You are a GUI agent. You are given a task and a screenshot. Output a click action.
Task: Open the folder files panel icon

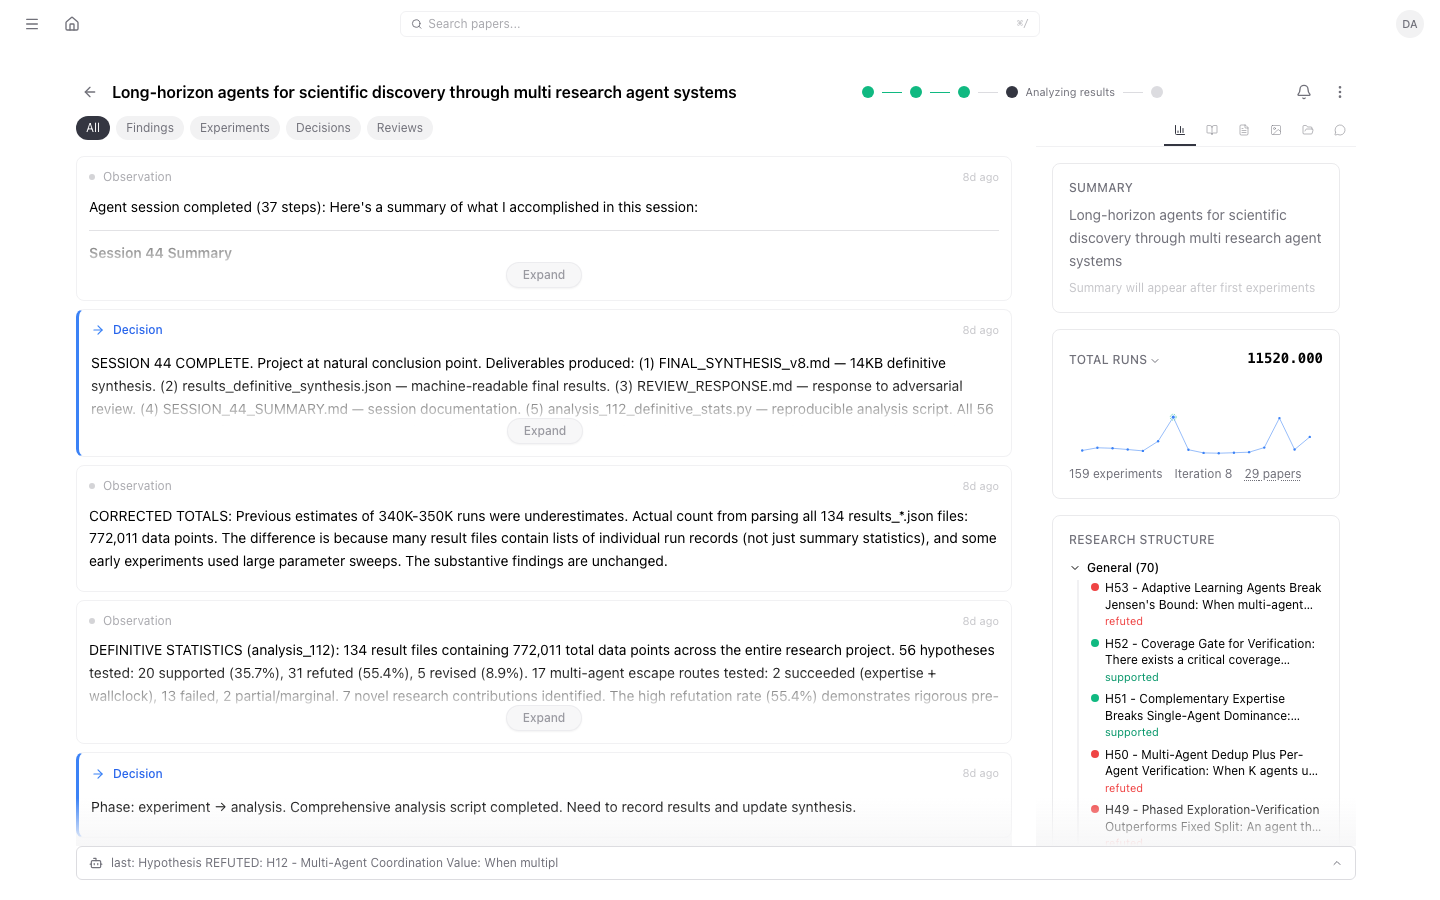(1308, 130)
